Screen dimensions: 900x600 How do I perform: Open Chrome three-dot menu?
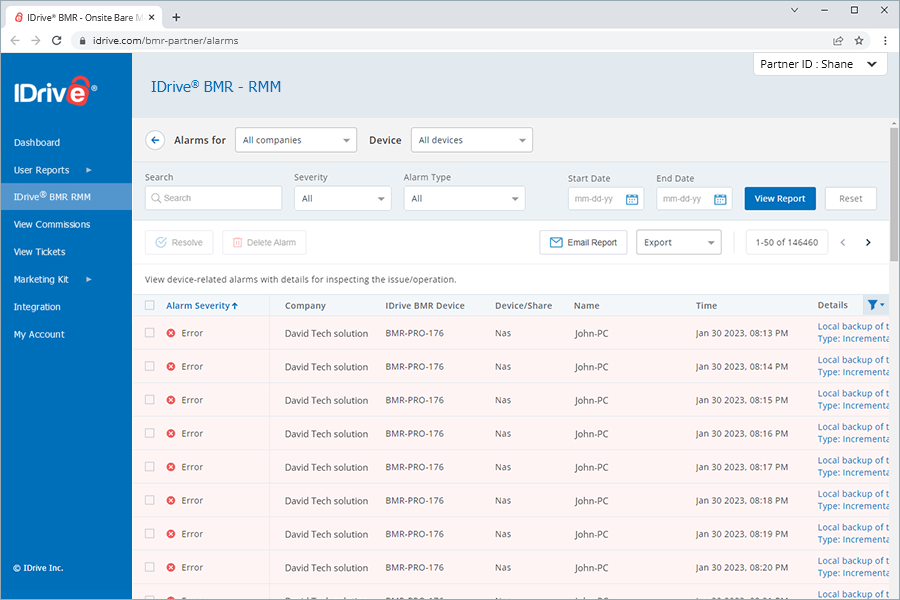click(x=885, y=40)
